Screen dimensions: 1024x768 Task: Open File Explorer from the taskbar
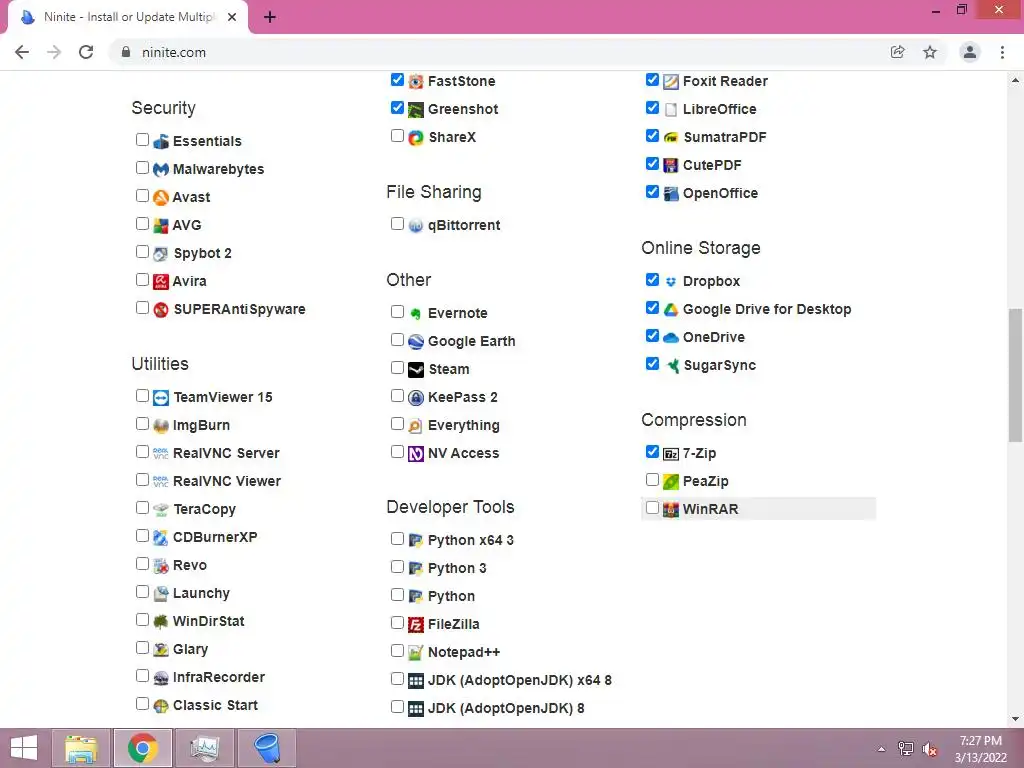(82, 748)
